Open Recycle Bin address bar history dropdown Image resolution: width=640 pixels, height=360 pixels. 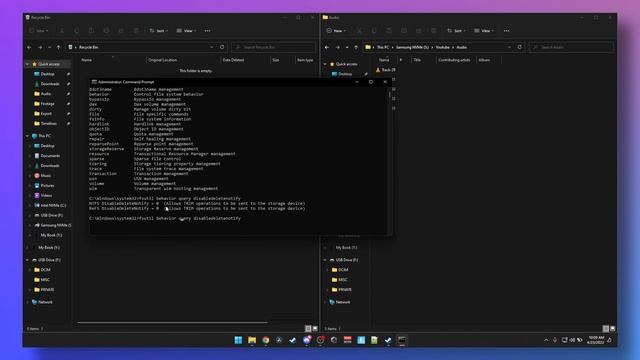[x=211, y=47]
